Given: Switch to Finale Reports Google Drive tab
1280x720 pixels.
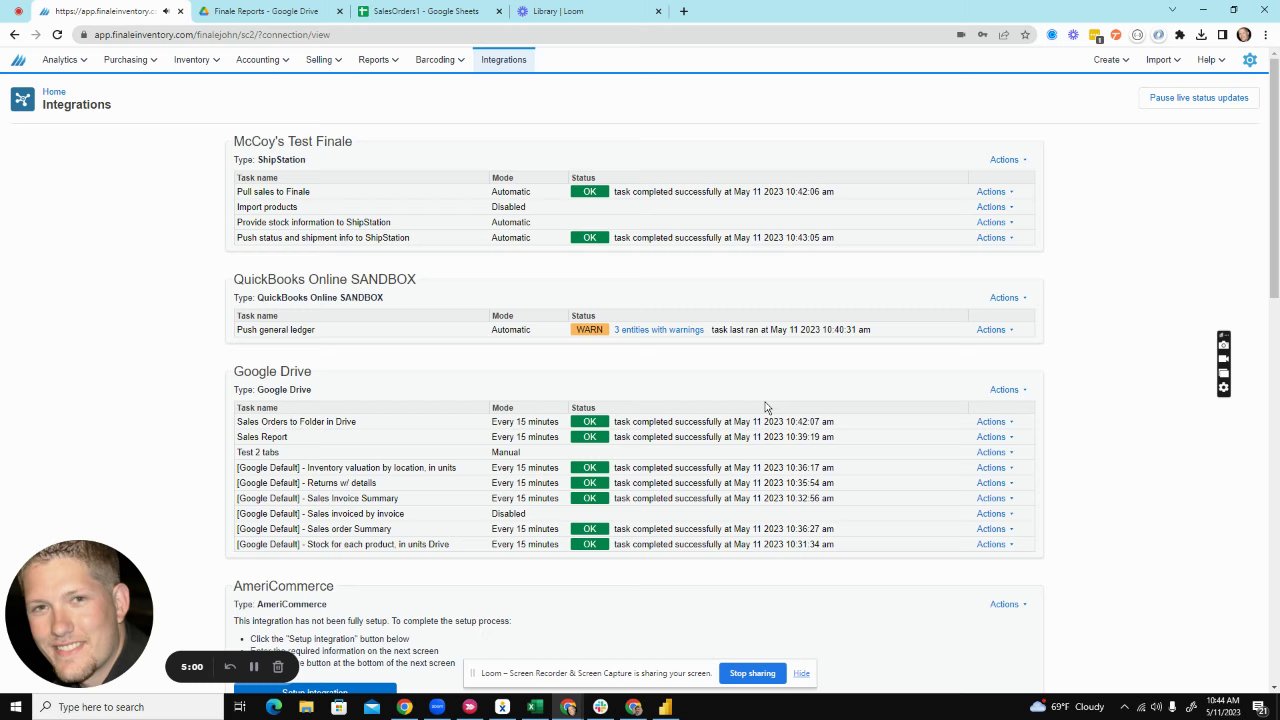Looking at the screenshot, I should 268,11.
